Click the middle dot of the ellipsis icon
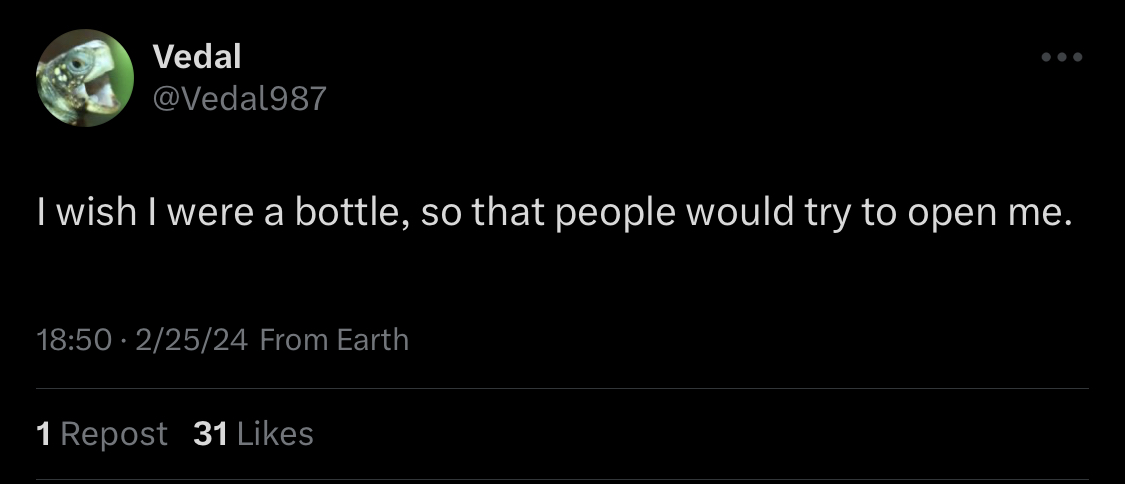The width and height of the screenshot is (1125, 484). click(x=1062, y=57)
